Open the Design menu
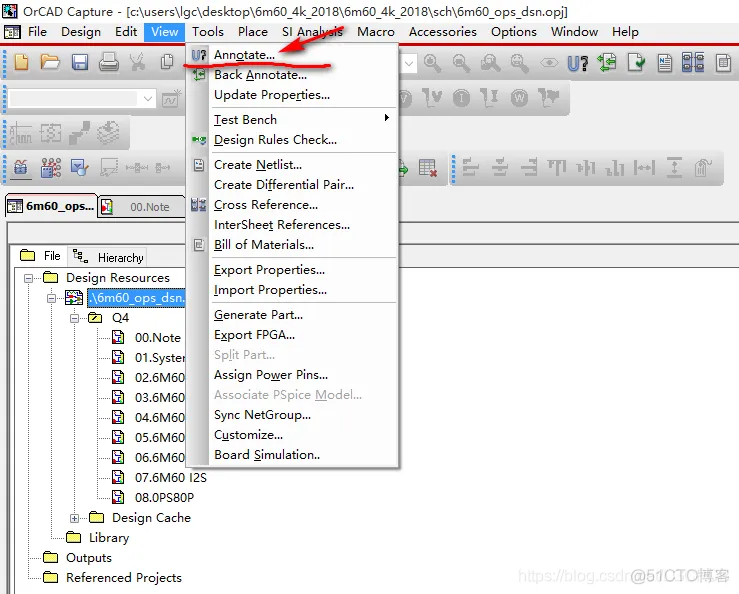 (x=81, y=32)
